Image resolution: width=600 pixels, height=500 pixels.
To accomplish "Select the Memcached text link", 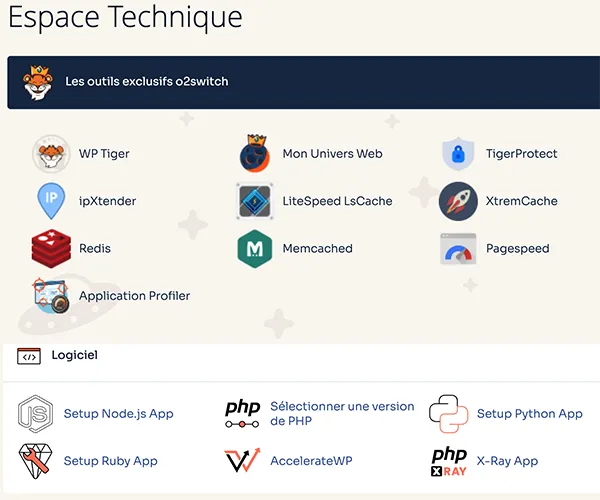I will (x=318, y=248).
